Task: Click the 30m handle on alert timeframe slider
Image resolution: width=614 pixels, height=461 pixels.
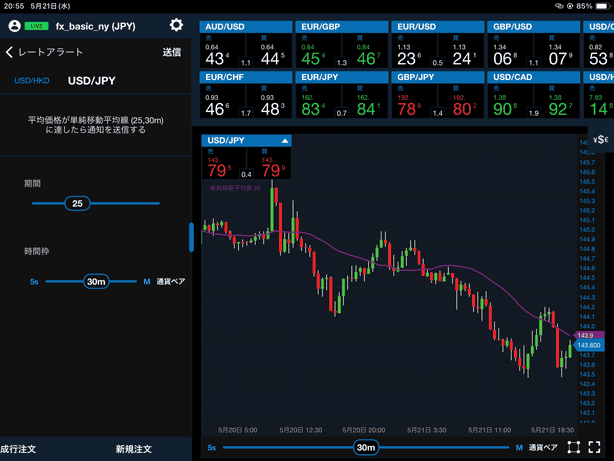Action: (x=96, y=282)
